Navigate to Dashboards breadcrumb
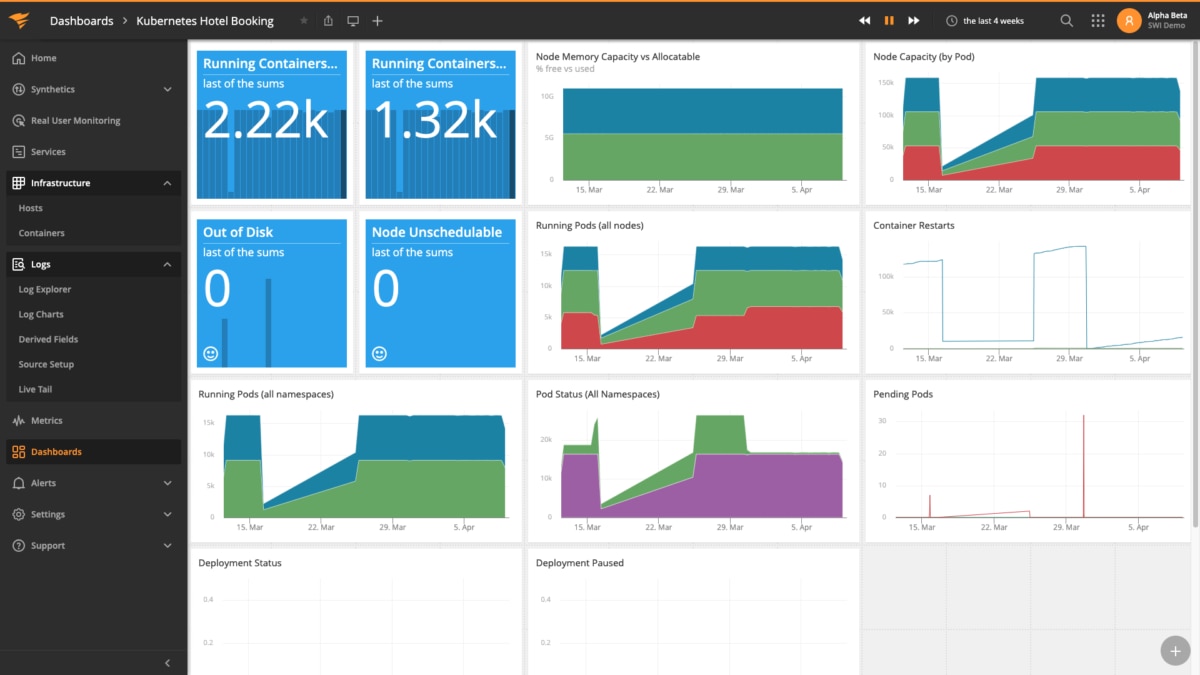 tap(81, 20)
